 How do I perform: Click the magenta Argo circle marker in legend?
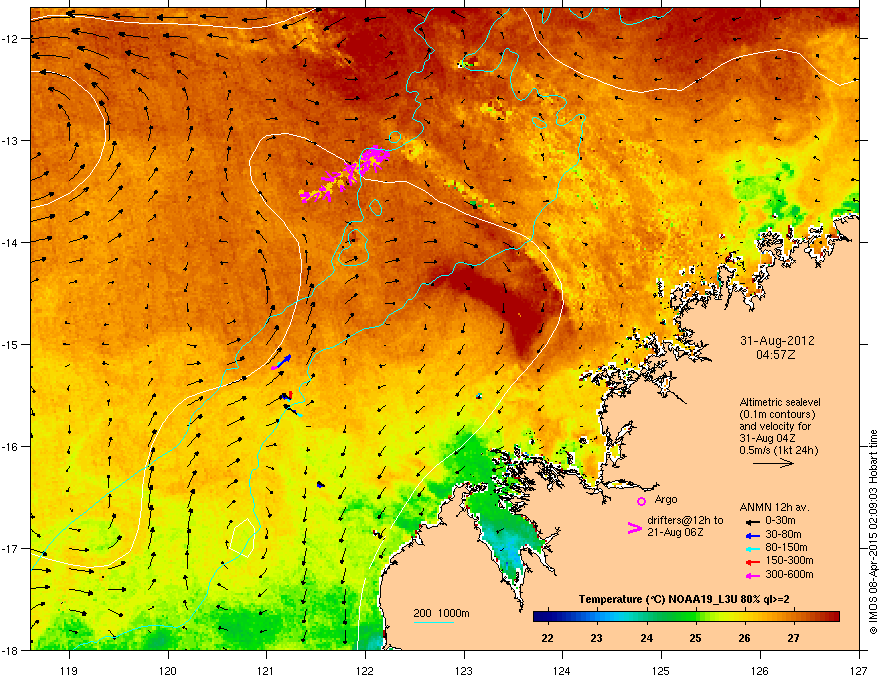coord(641,501)
